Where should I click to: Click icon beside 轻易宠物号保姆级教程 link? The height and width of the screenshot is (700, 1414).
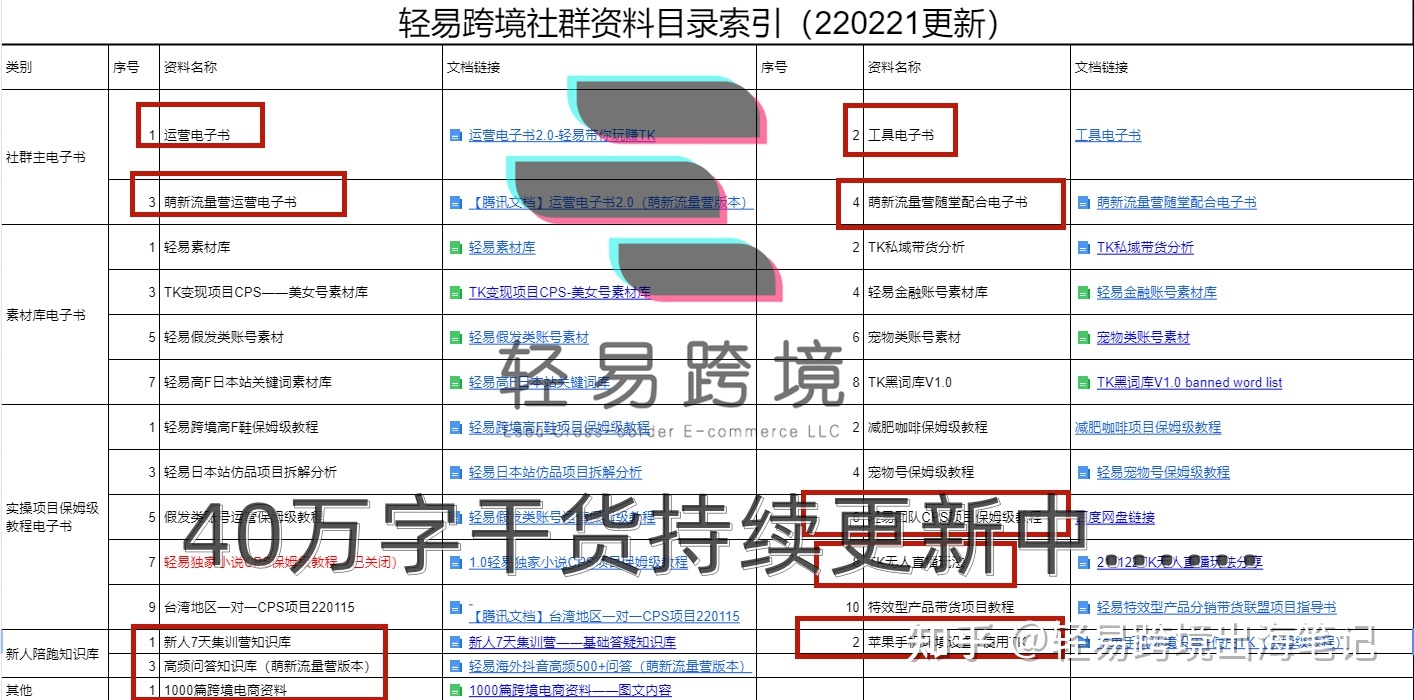click(1083, 472)
